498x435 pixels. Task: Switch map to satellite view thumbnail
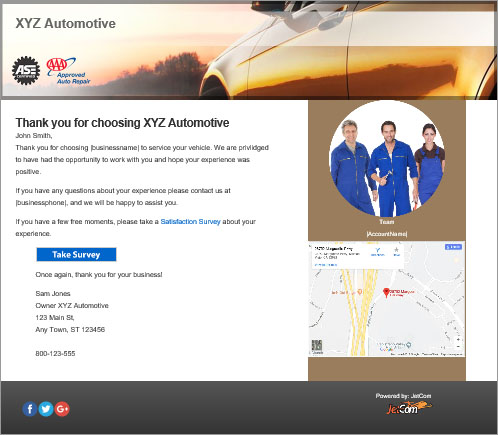tap(317, 347)
